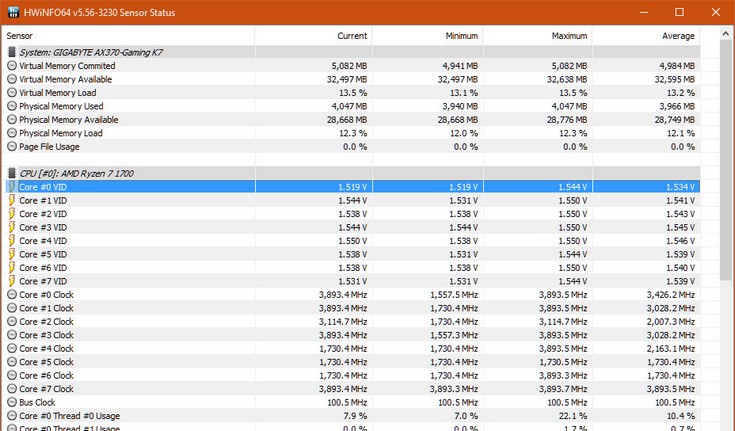
Task: Click the Core #1 VID lightning bolt icon
Action: point(11,200)
